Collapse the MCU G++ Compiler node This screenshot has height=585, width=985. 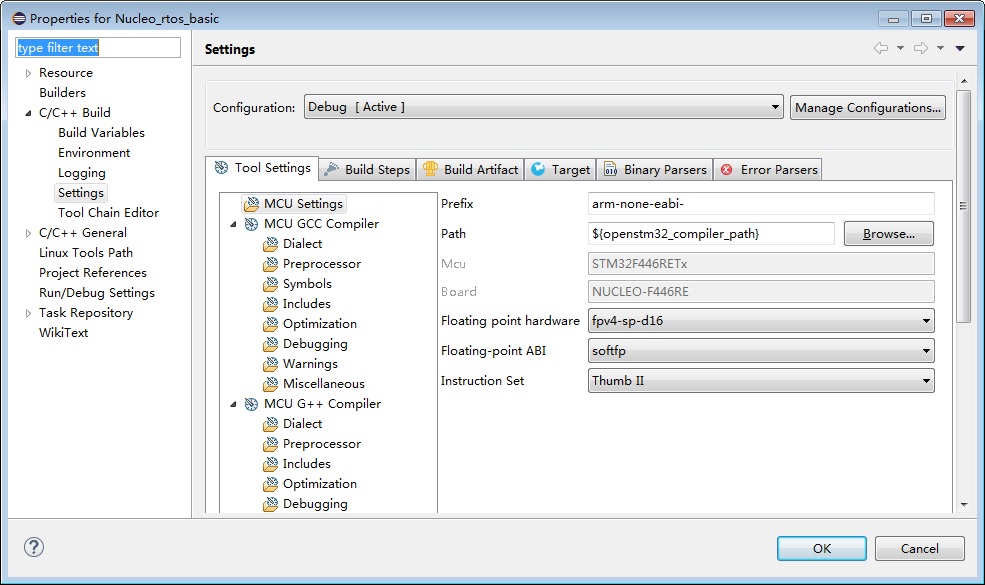point(233,404)
